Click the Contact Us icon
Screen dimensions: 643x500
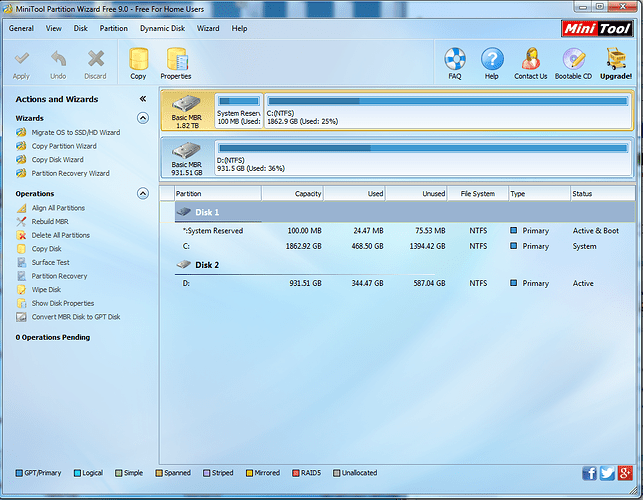click(x=531, y=59)
